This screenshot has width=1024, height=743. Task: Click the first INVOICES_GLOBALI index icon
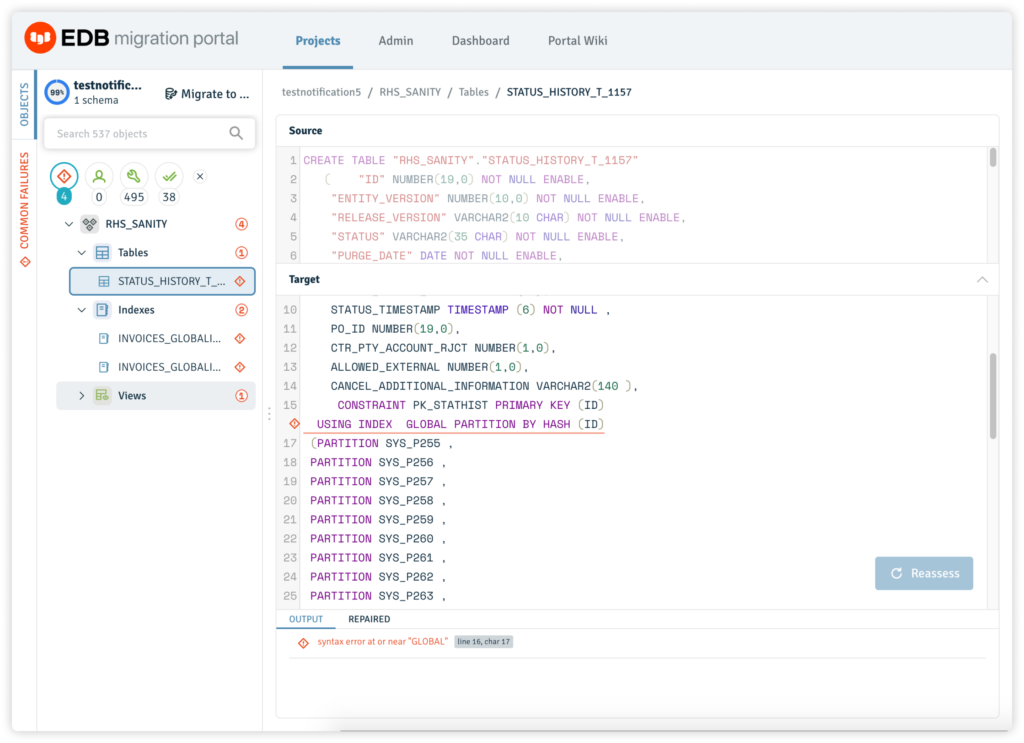[x=103, y=338]
